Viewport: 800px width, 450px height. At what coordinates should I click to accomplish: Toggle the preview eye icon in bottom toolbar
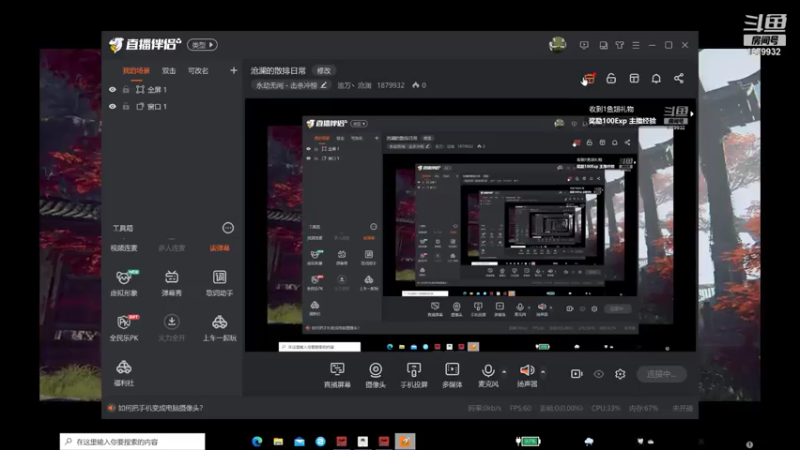(x=598, y=374)
